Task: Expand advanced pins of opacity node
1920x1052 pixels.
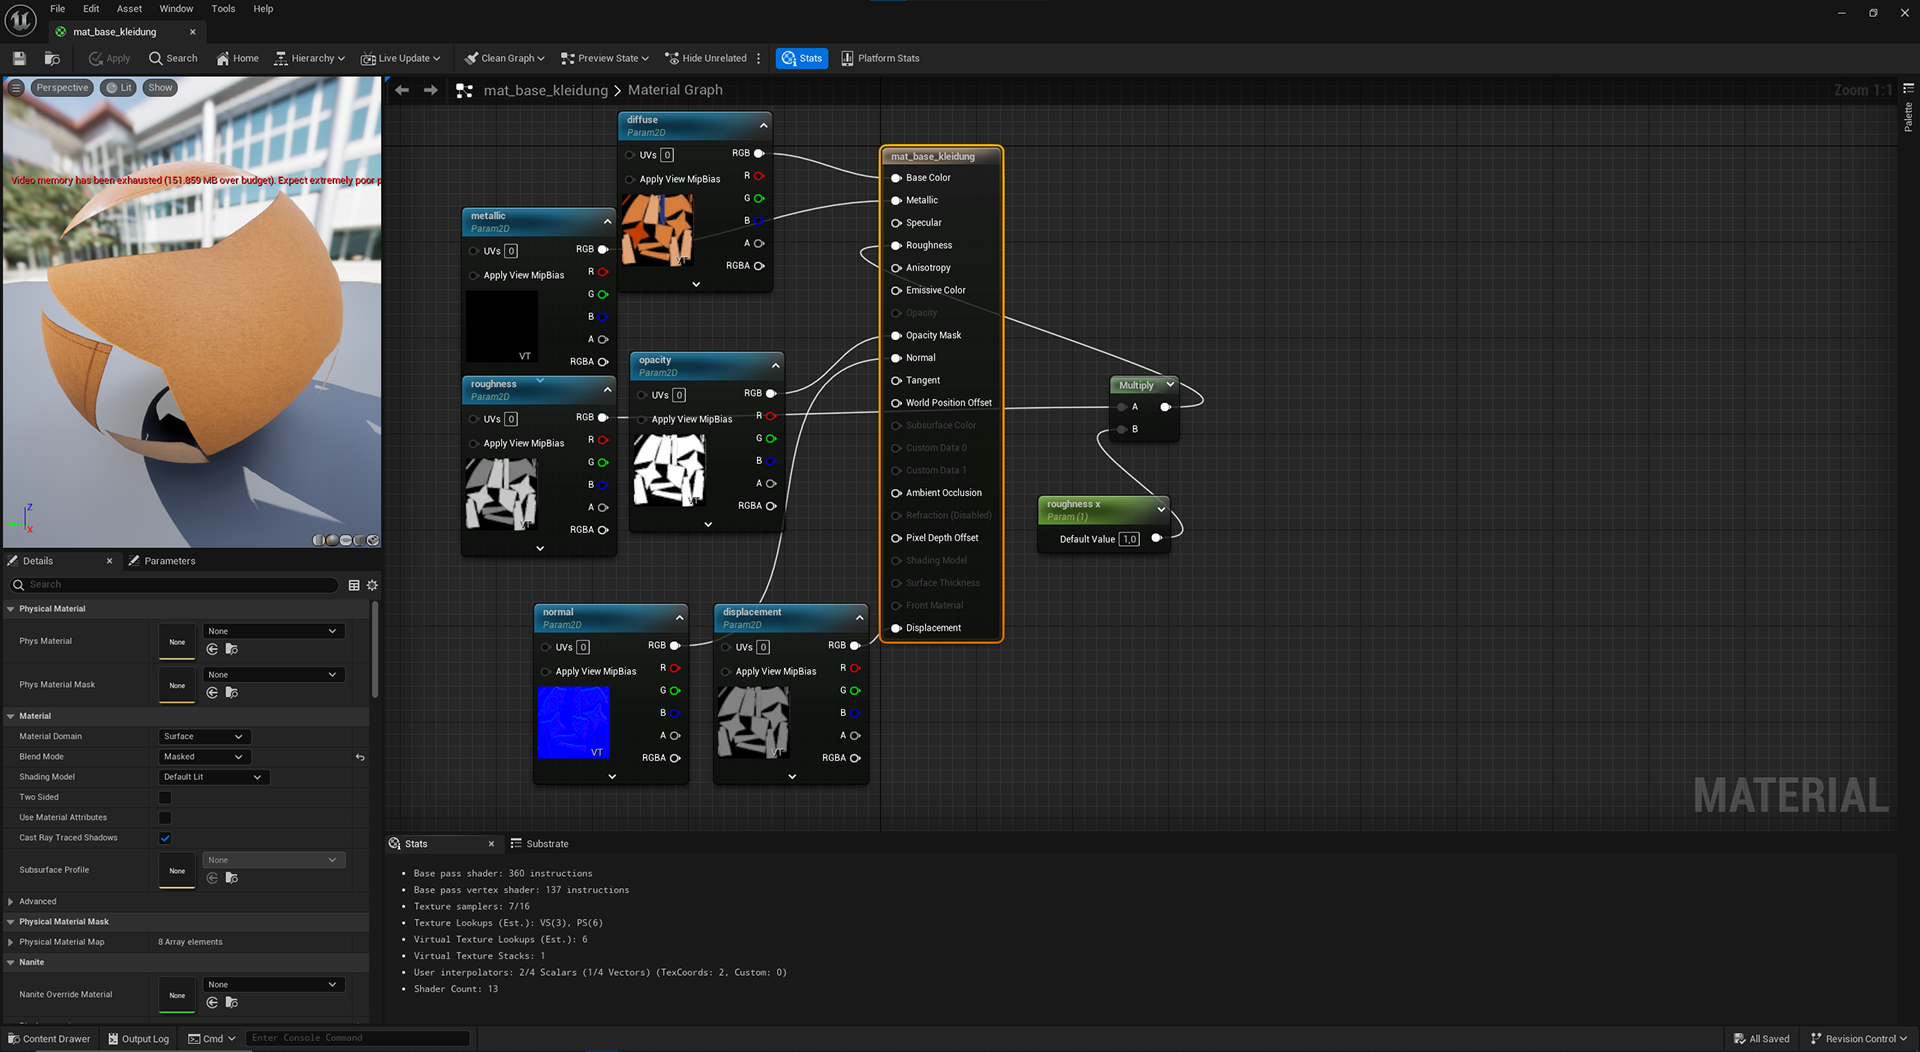Action: coord(708,524)
